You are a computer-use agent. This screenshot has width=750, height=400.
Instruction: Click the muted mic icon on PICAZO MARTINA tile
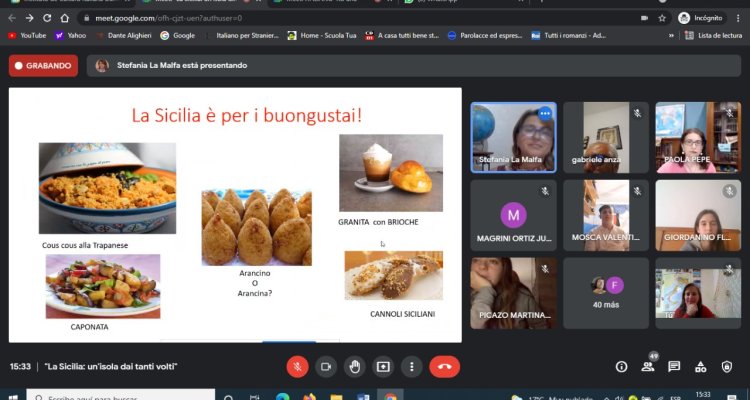545,269
